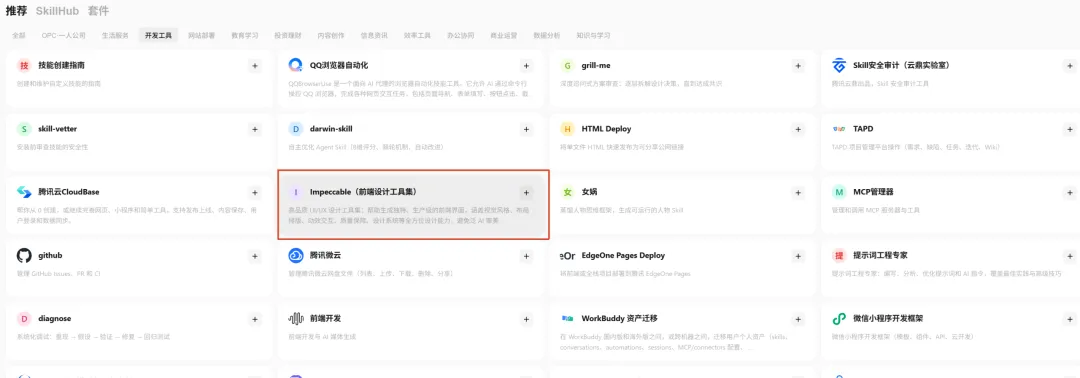This screenshot has width=1080, height=378.
Task: Add skill-vetter using its plus button
Action: coord(255,129)
